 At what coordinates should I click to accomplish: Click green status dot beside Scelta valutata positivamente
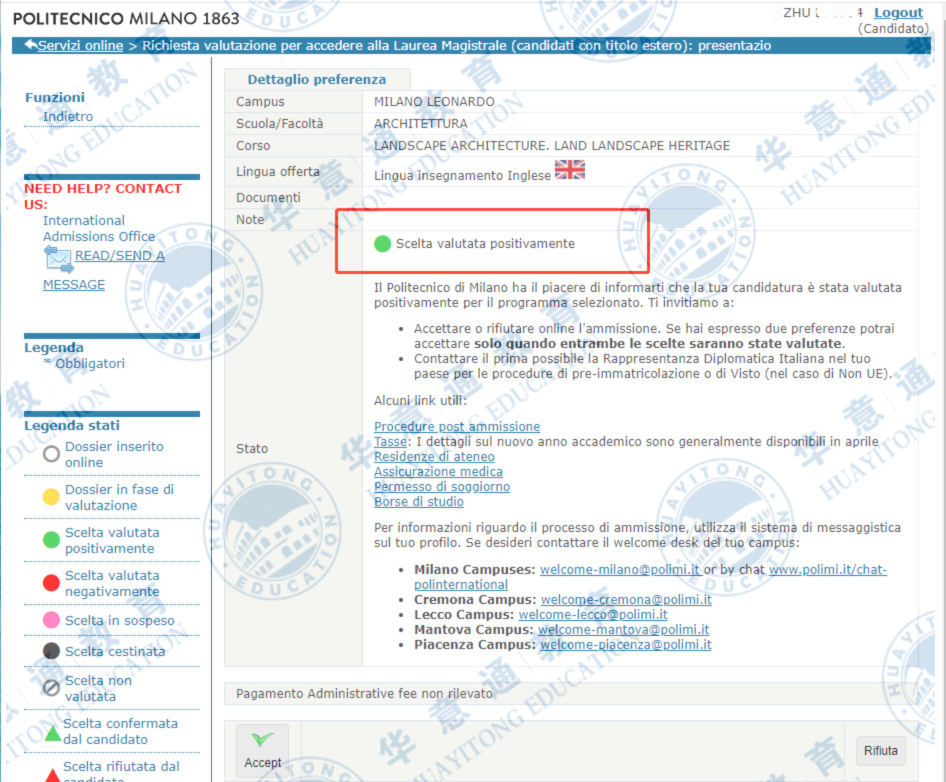[383, 244]
